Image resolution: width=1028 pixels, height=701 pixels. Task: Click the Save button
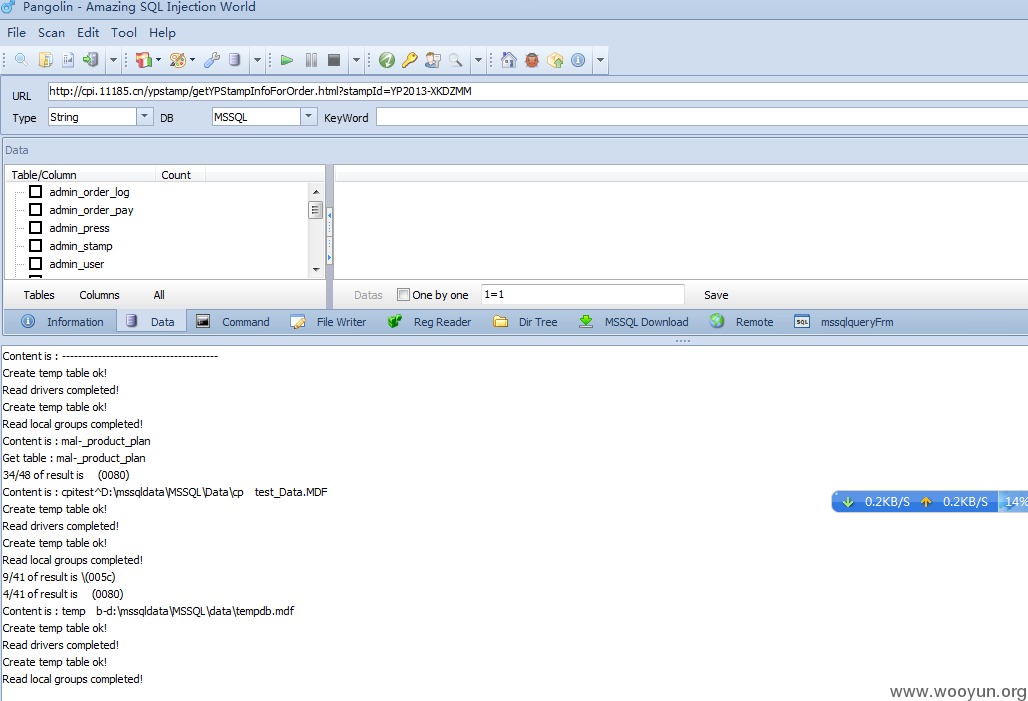(x=716, y=295)
